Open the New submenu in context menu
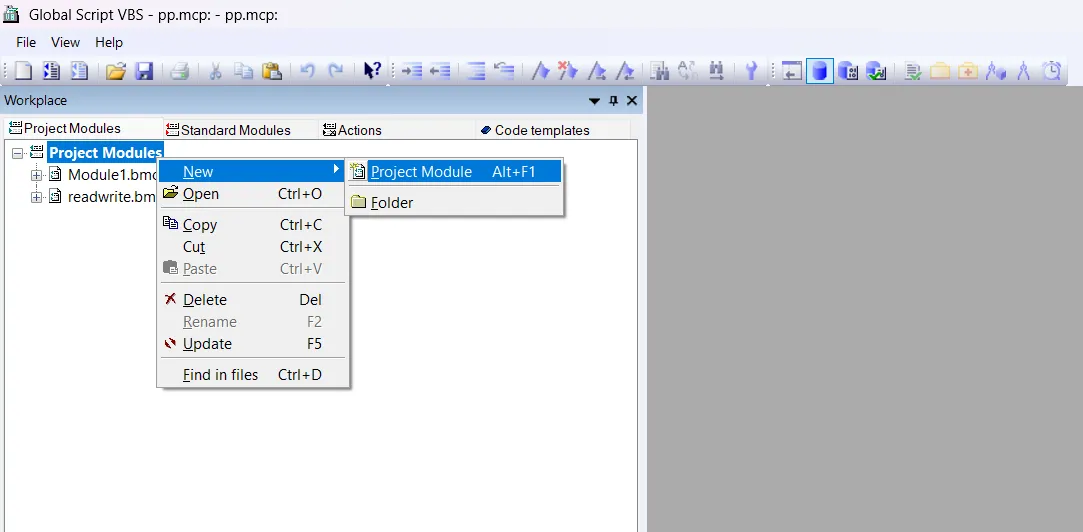 pos(252,172)
